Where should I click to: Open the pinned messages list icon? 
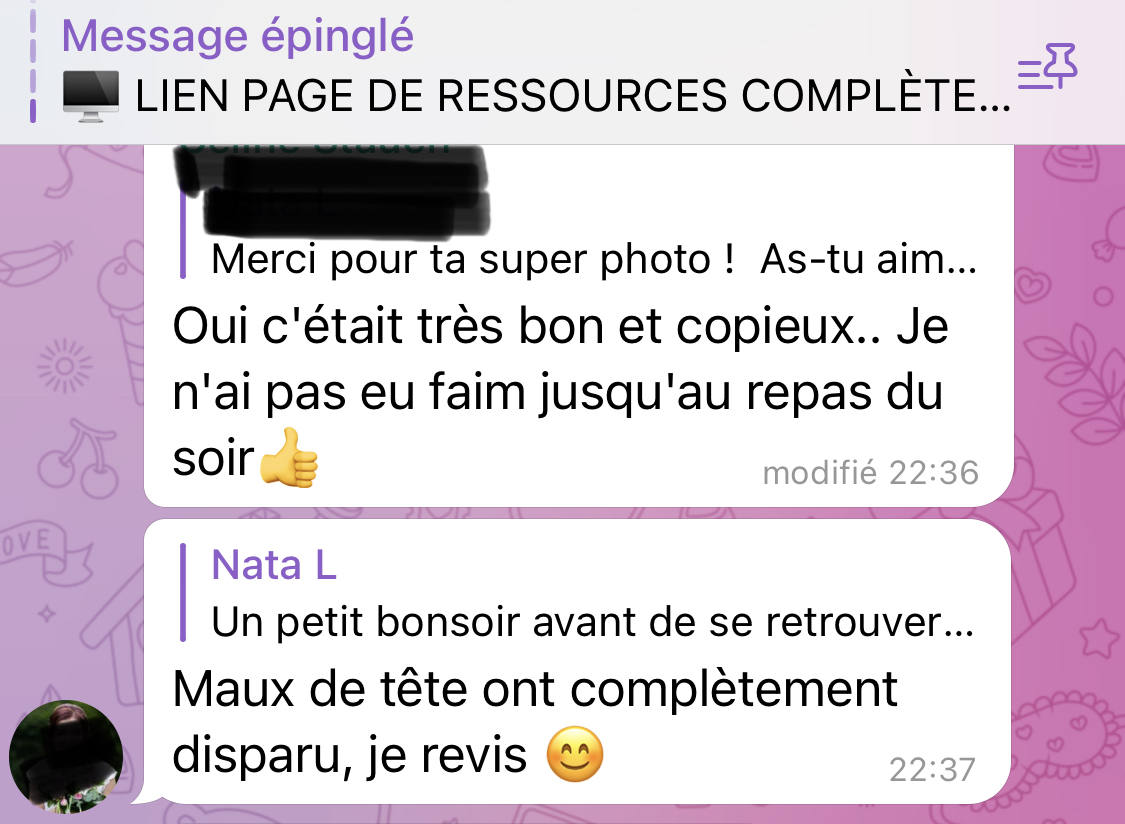pyautogui.click(x=1048, y=66)
